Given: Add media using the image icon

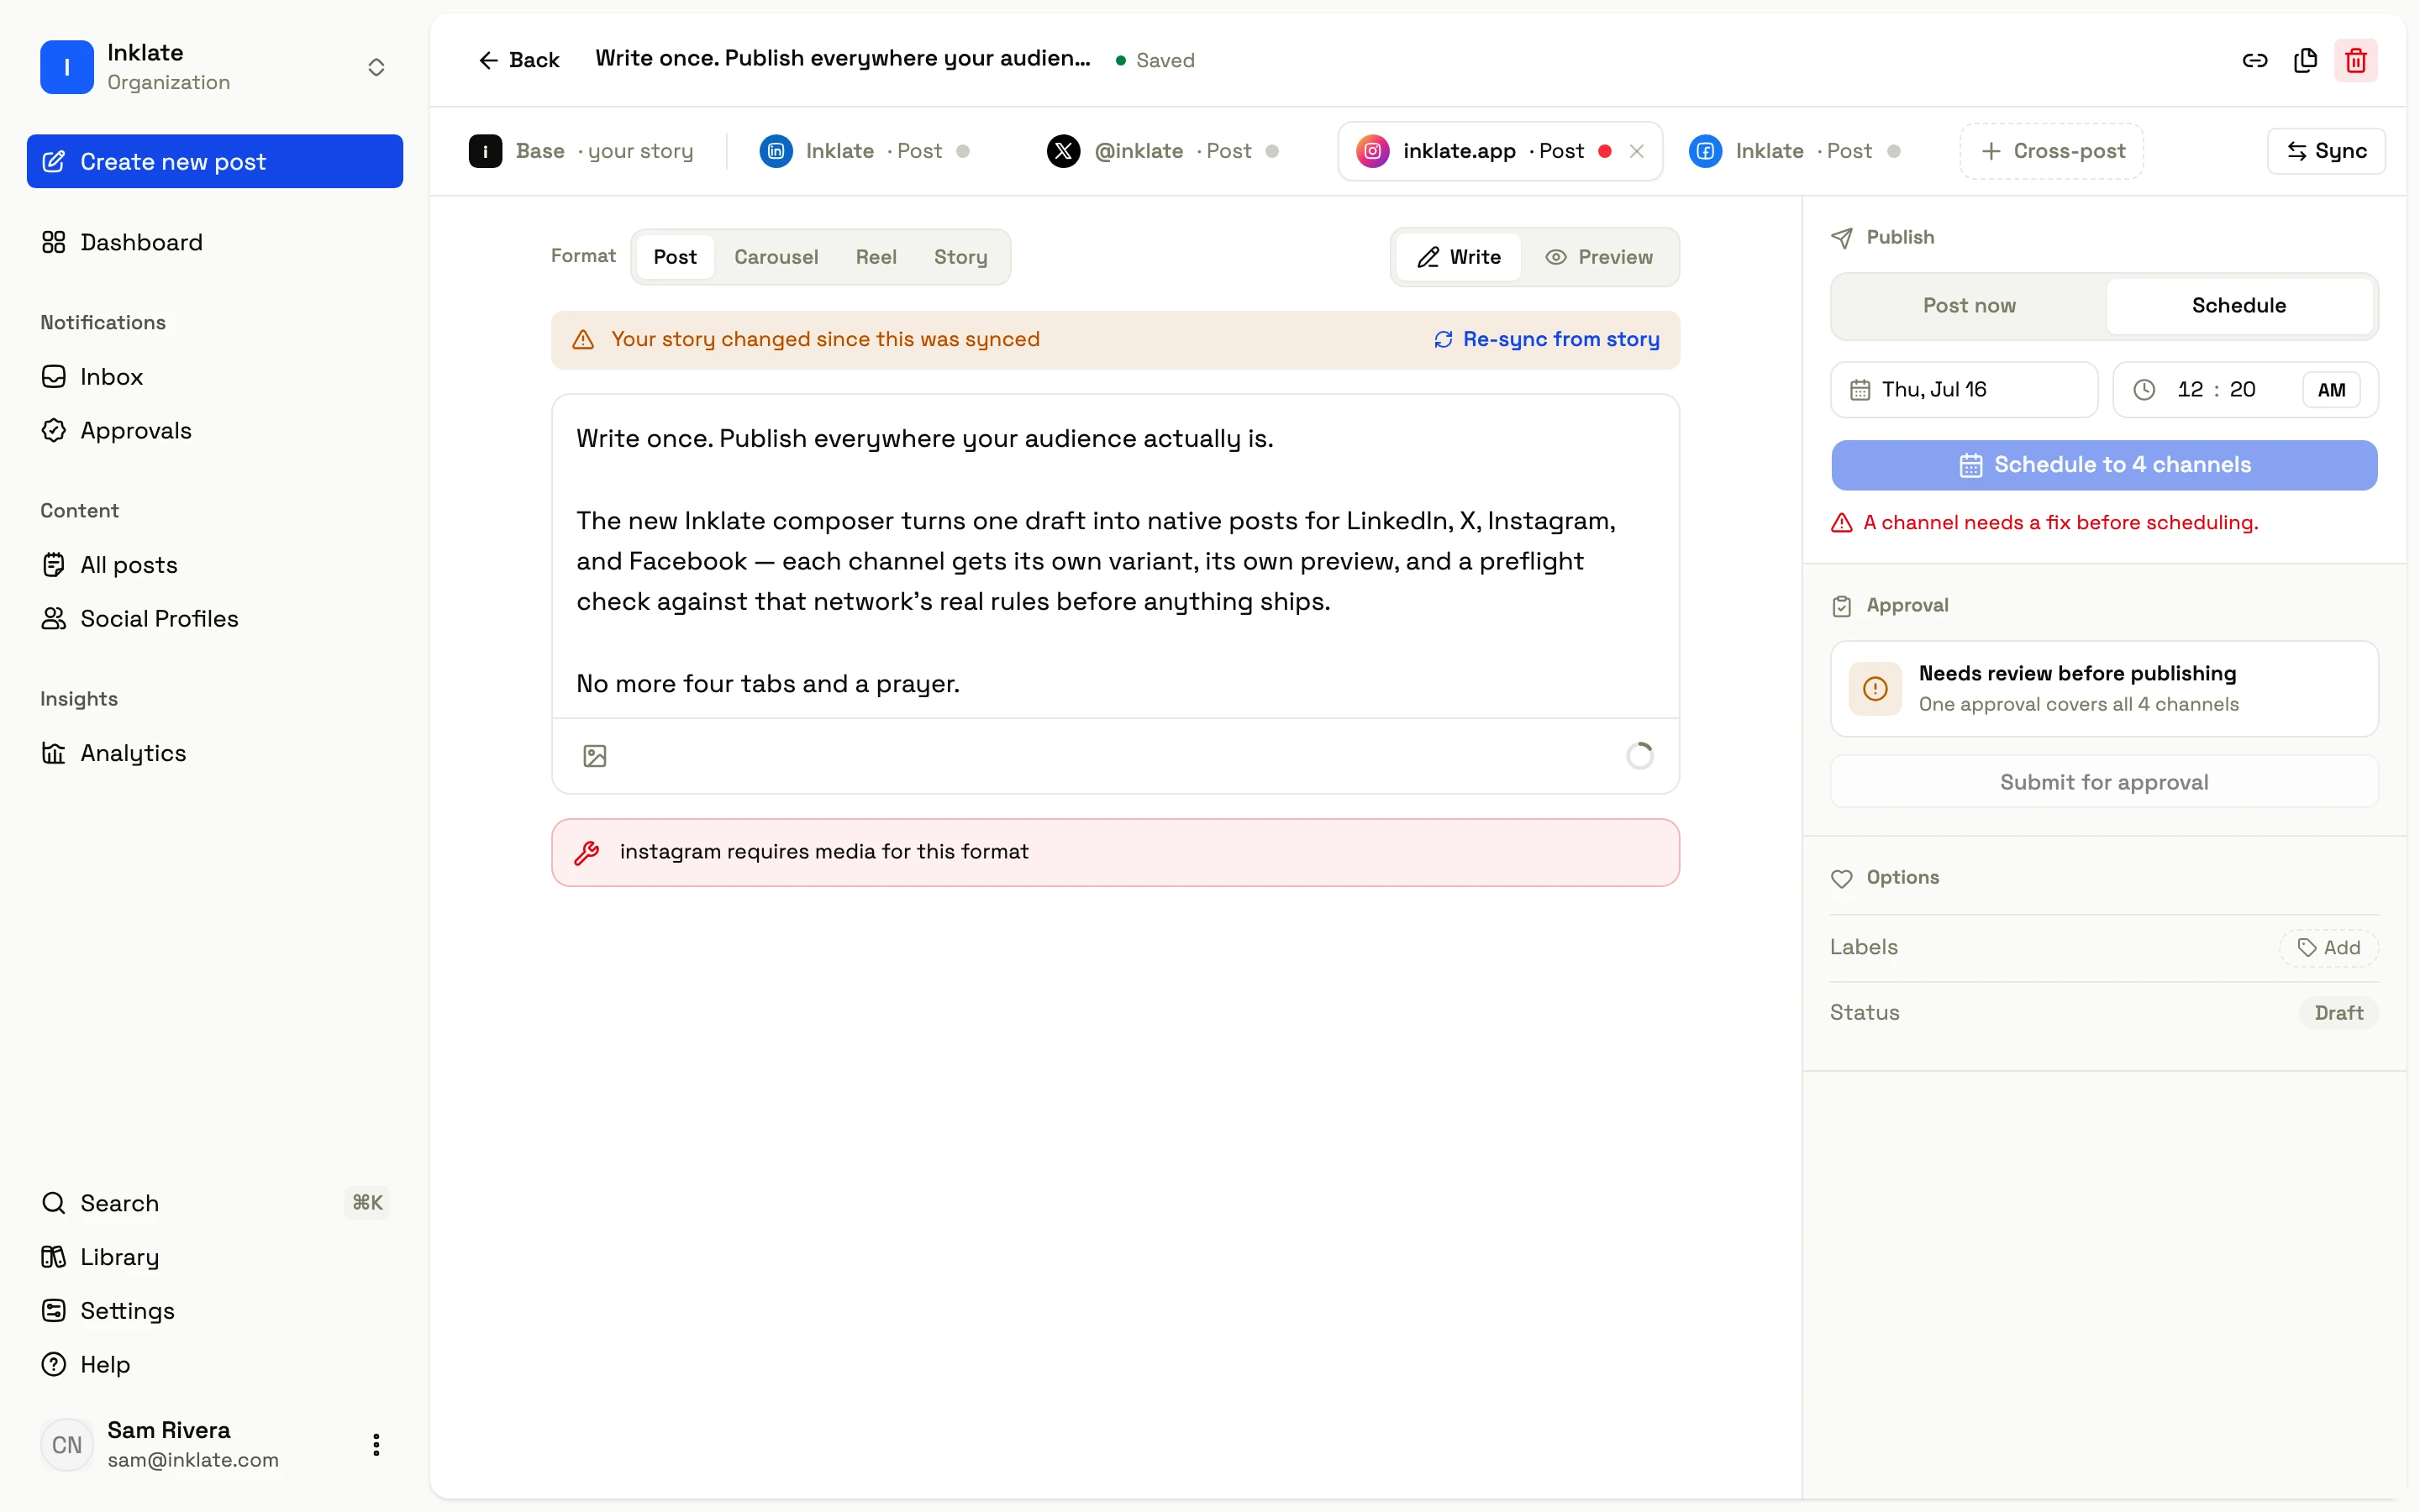Looking at the screenshot, I should [x=595, y=756].
